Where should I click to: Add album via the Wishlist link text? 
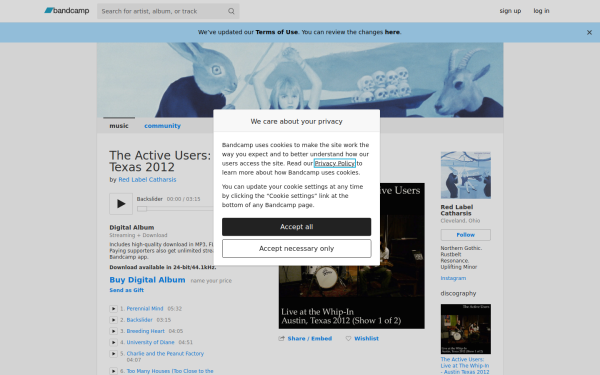click(x=366, y=339)
